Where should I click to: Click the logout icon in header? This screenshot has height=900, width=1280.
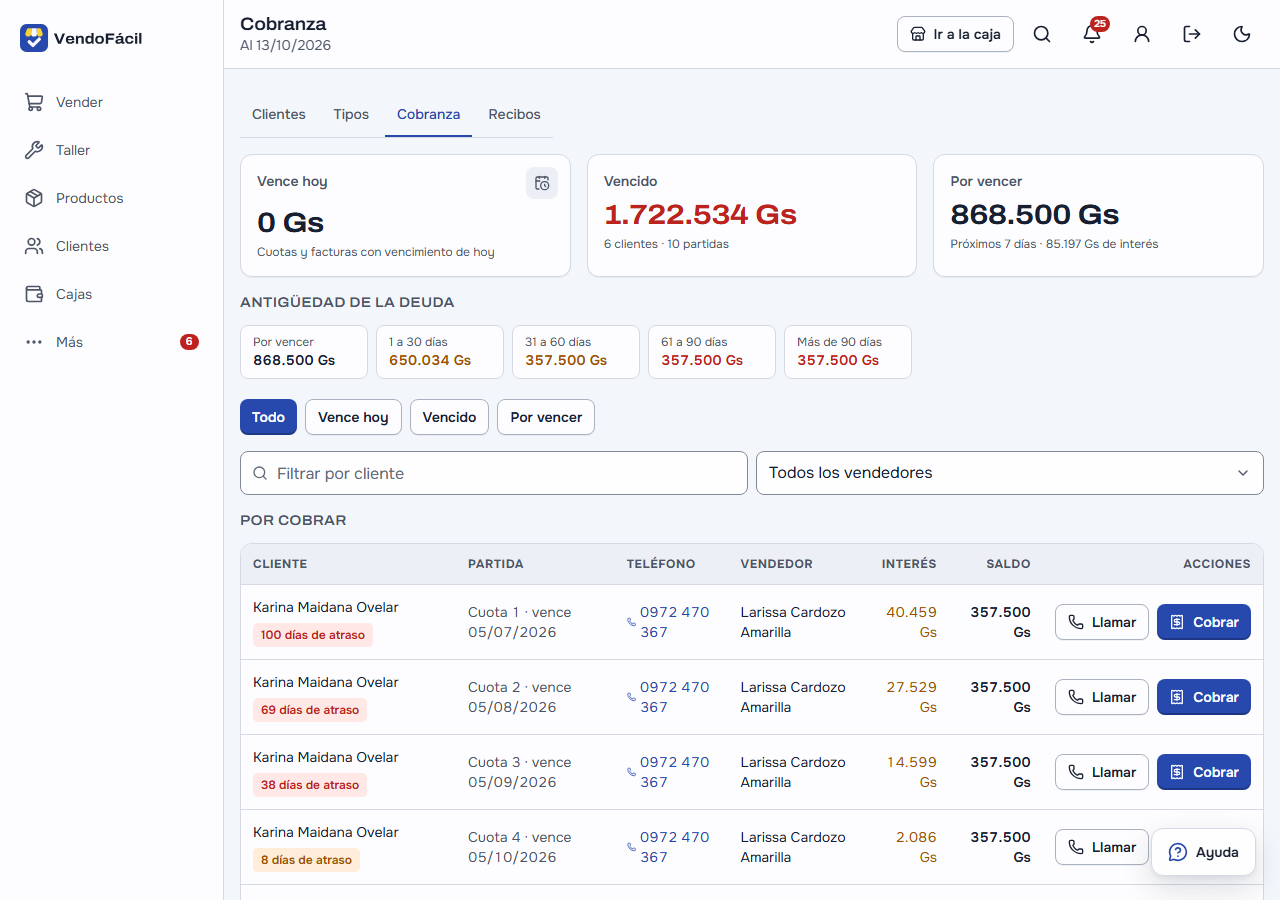[1192, 34]
